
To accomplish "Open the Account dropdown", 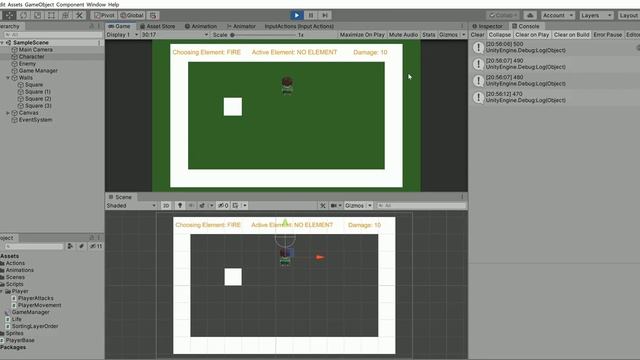I will (558, 16).
